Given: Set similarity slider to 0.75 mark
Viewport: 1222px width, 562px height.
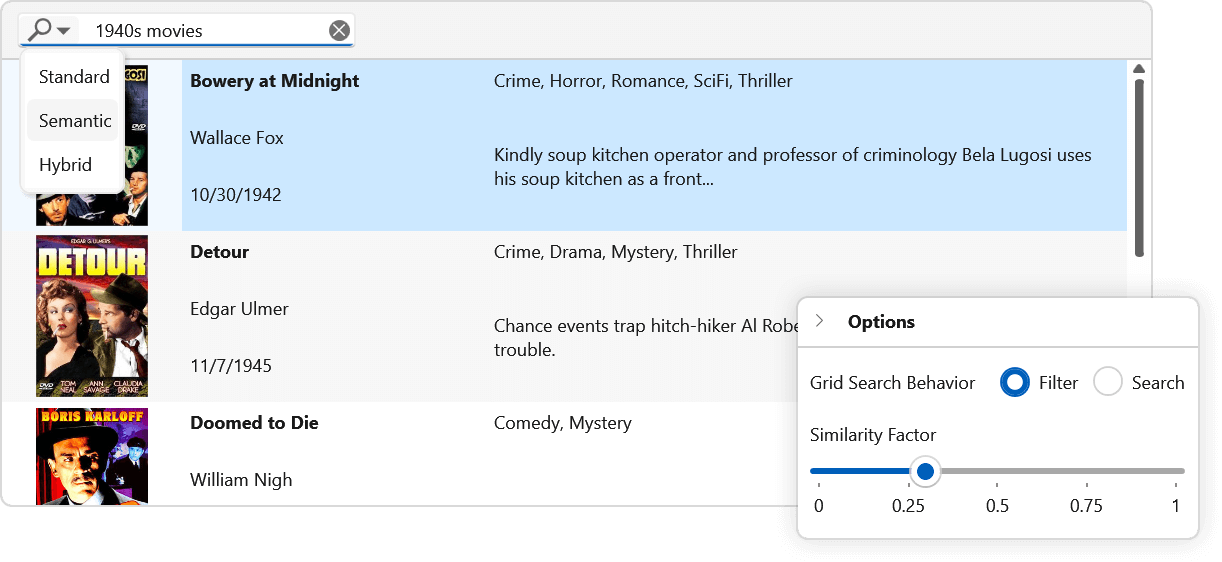Looking at the screenshot, I should 1086,471.
